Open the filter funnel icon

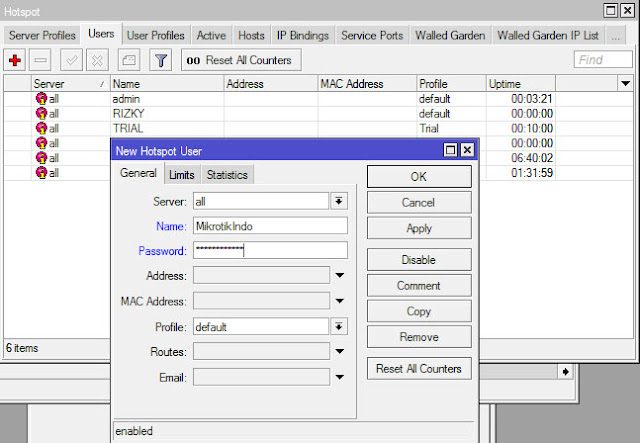pyautogui.click(x=161, y=60)
